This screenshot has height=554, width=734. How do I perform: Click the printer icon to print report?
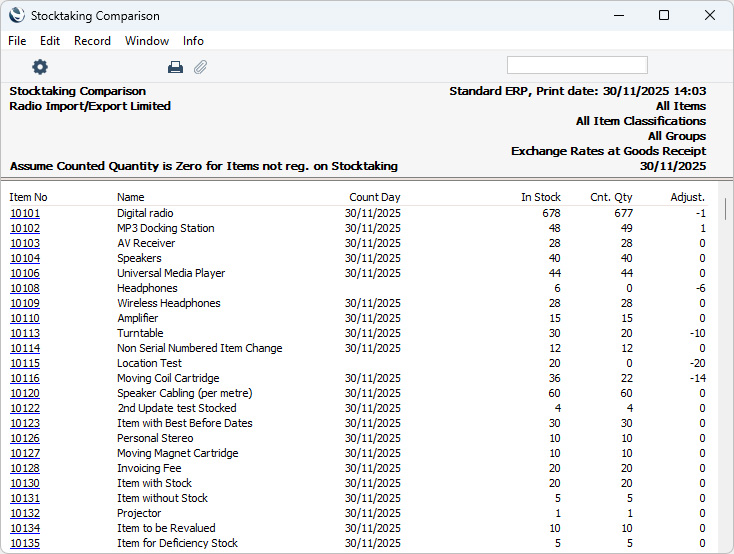(175, 67)
